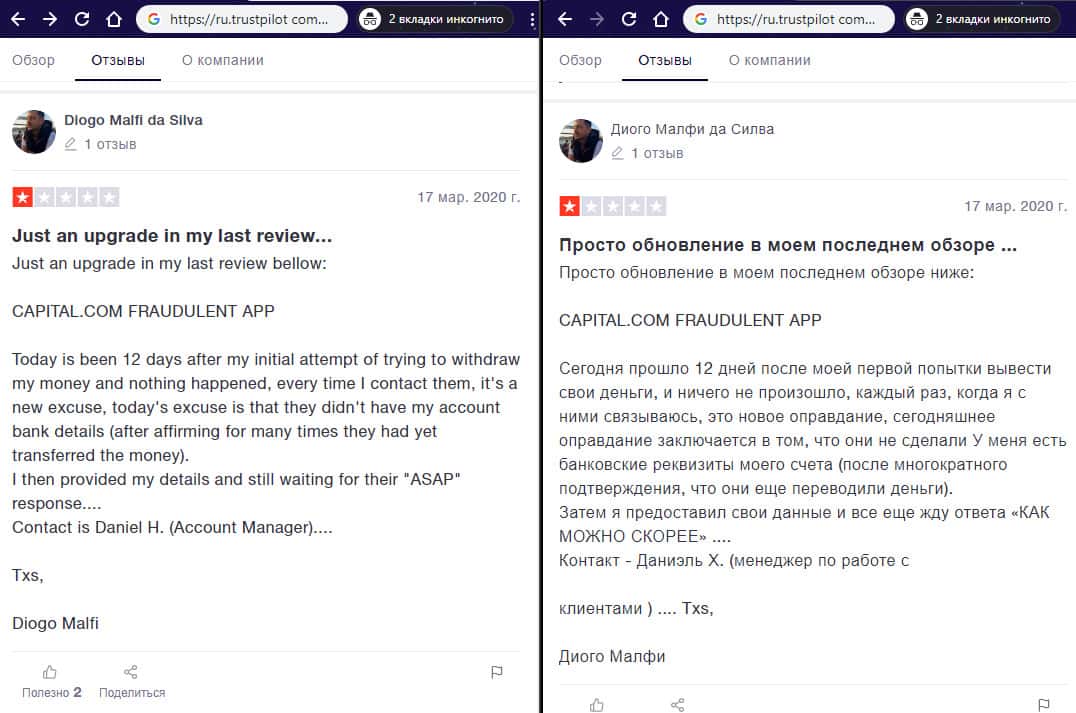Reload the page in the right browser window

(629, 19)
